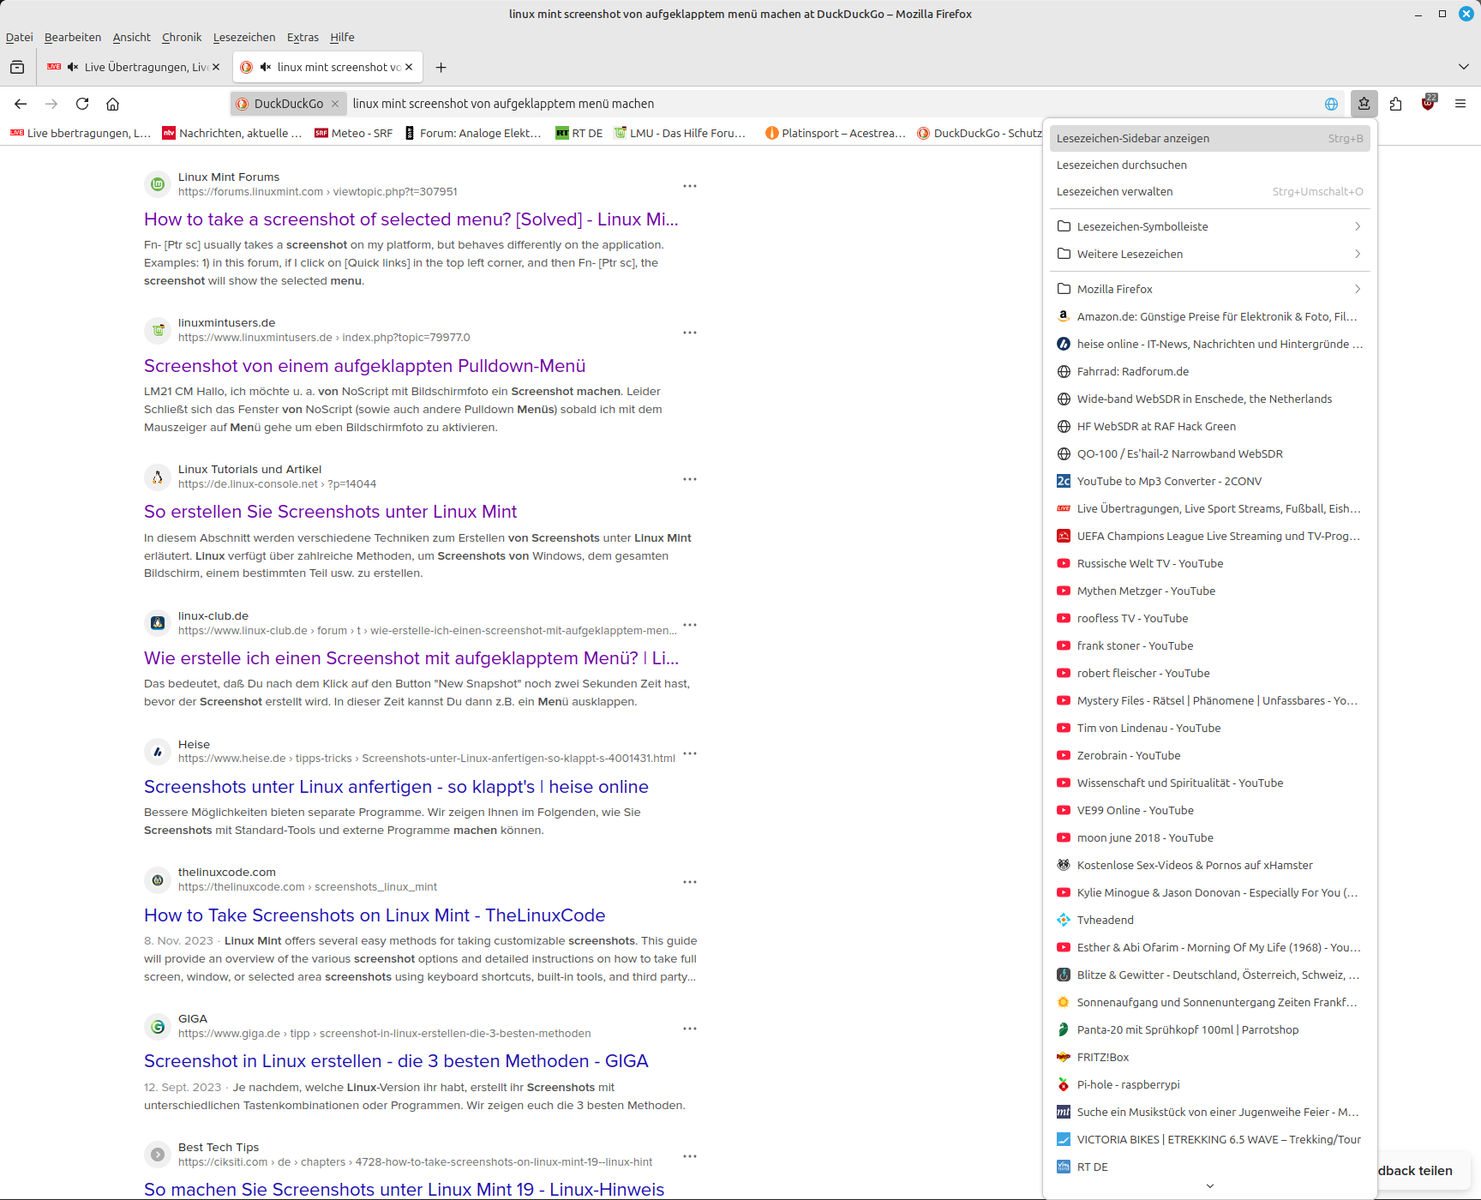Viewport: 1481px width, 1200px height.
Task: Open Forum: Analoge Elekt... toolbar bookmark
Action: tap(473, 133)
